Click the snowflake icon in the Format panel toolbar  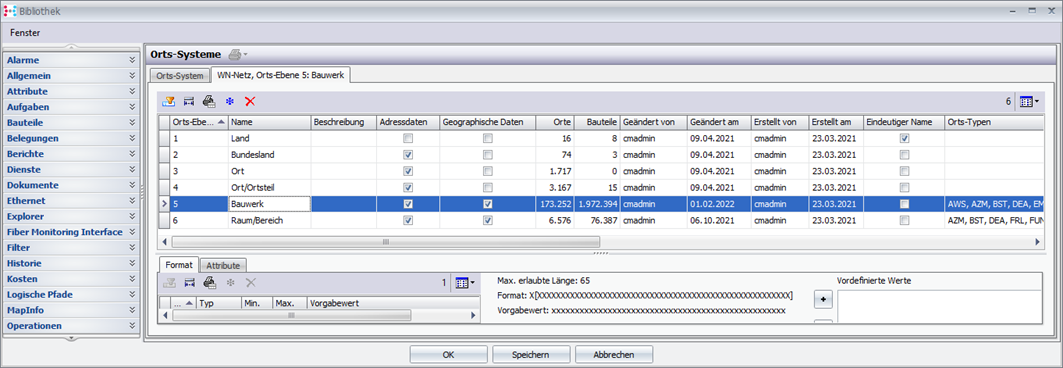click(229, 283)
